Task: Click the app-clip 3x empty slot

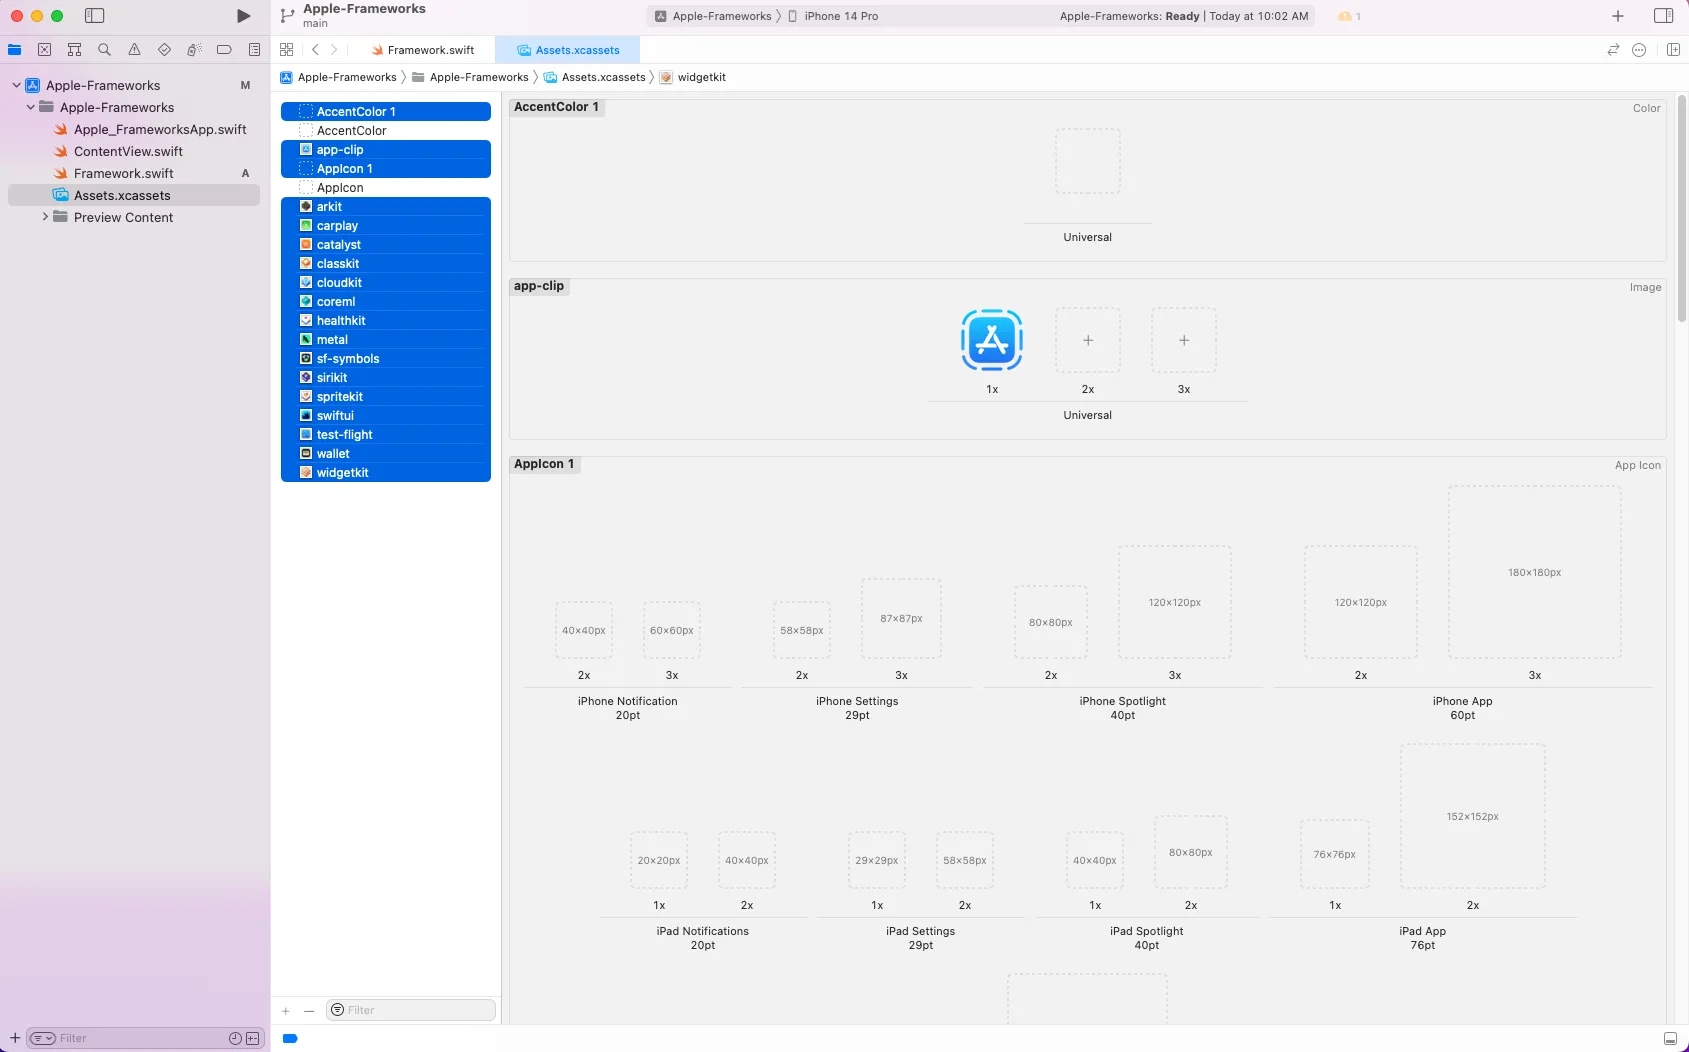Action: coord(1184,340)
